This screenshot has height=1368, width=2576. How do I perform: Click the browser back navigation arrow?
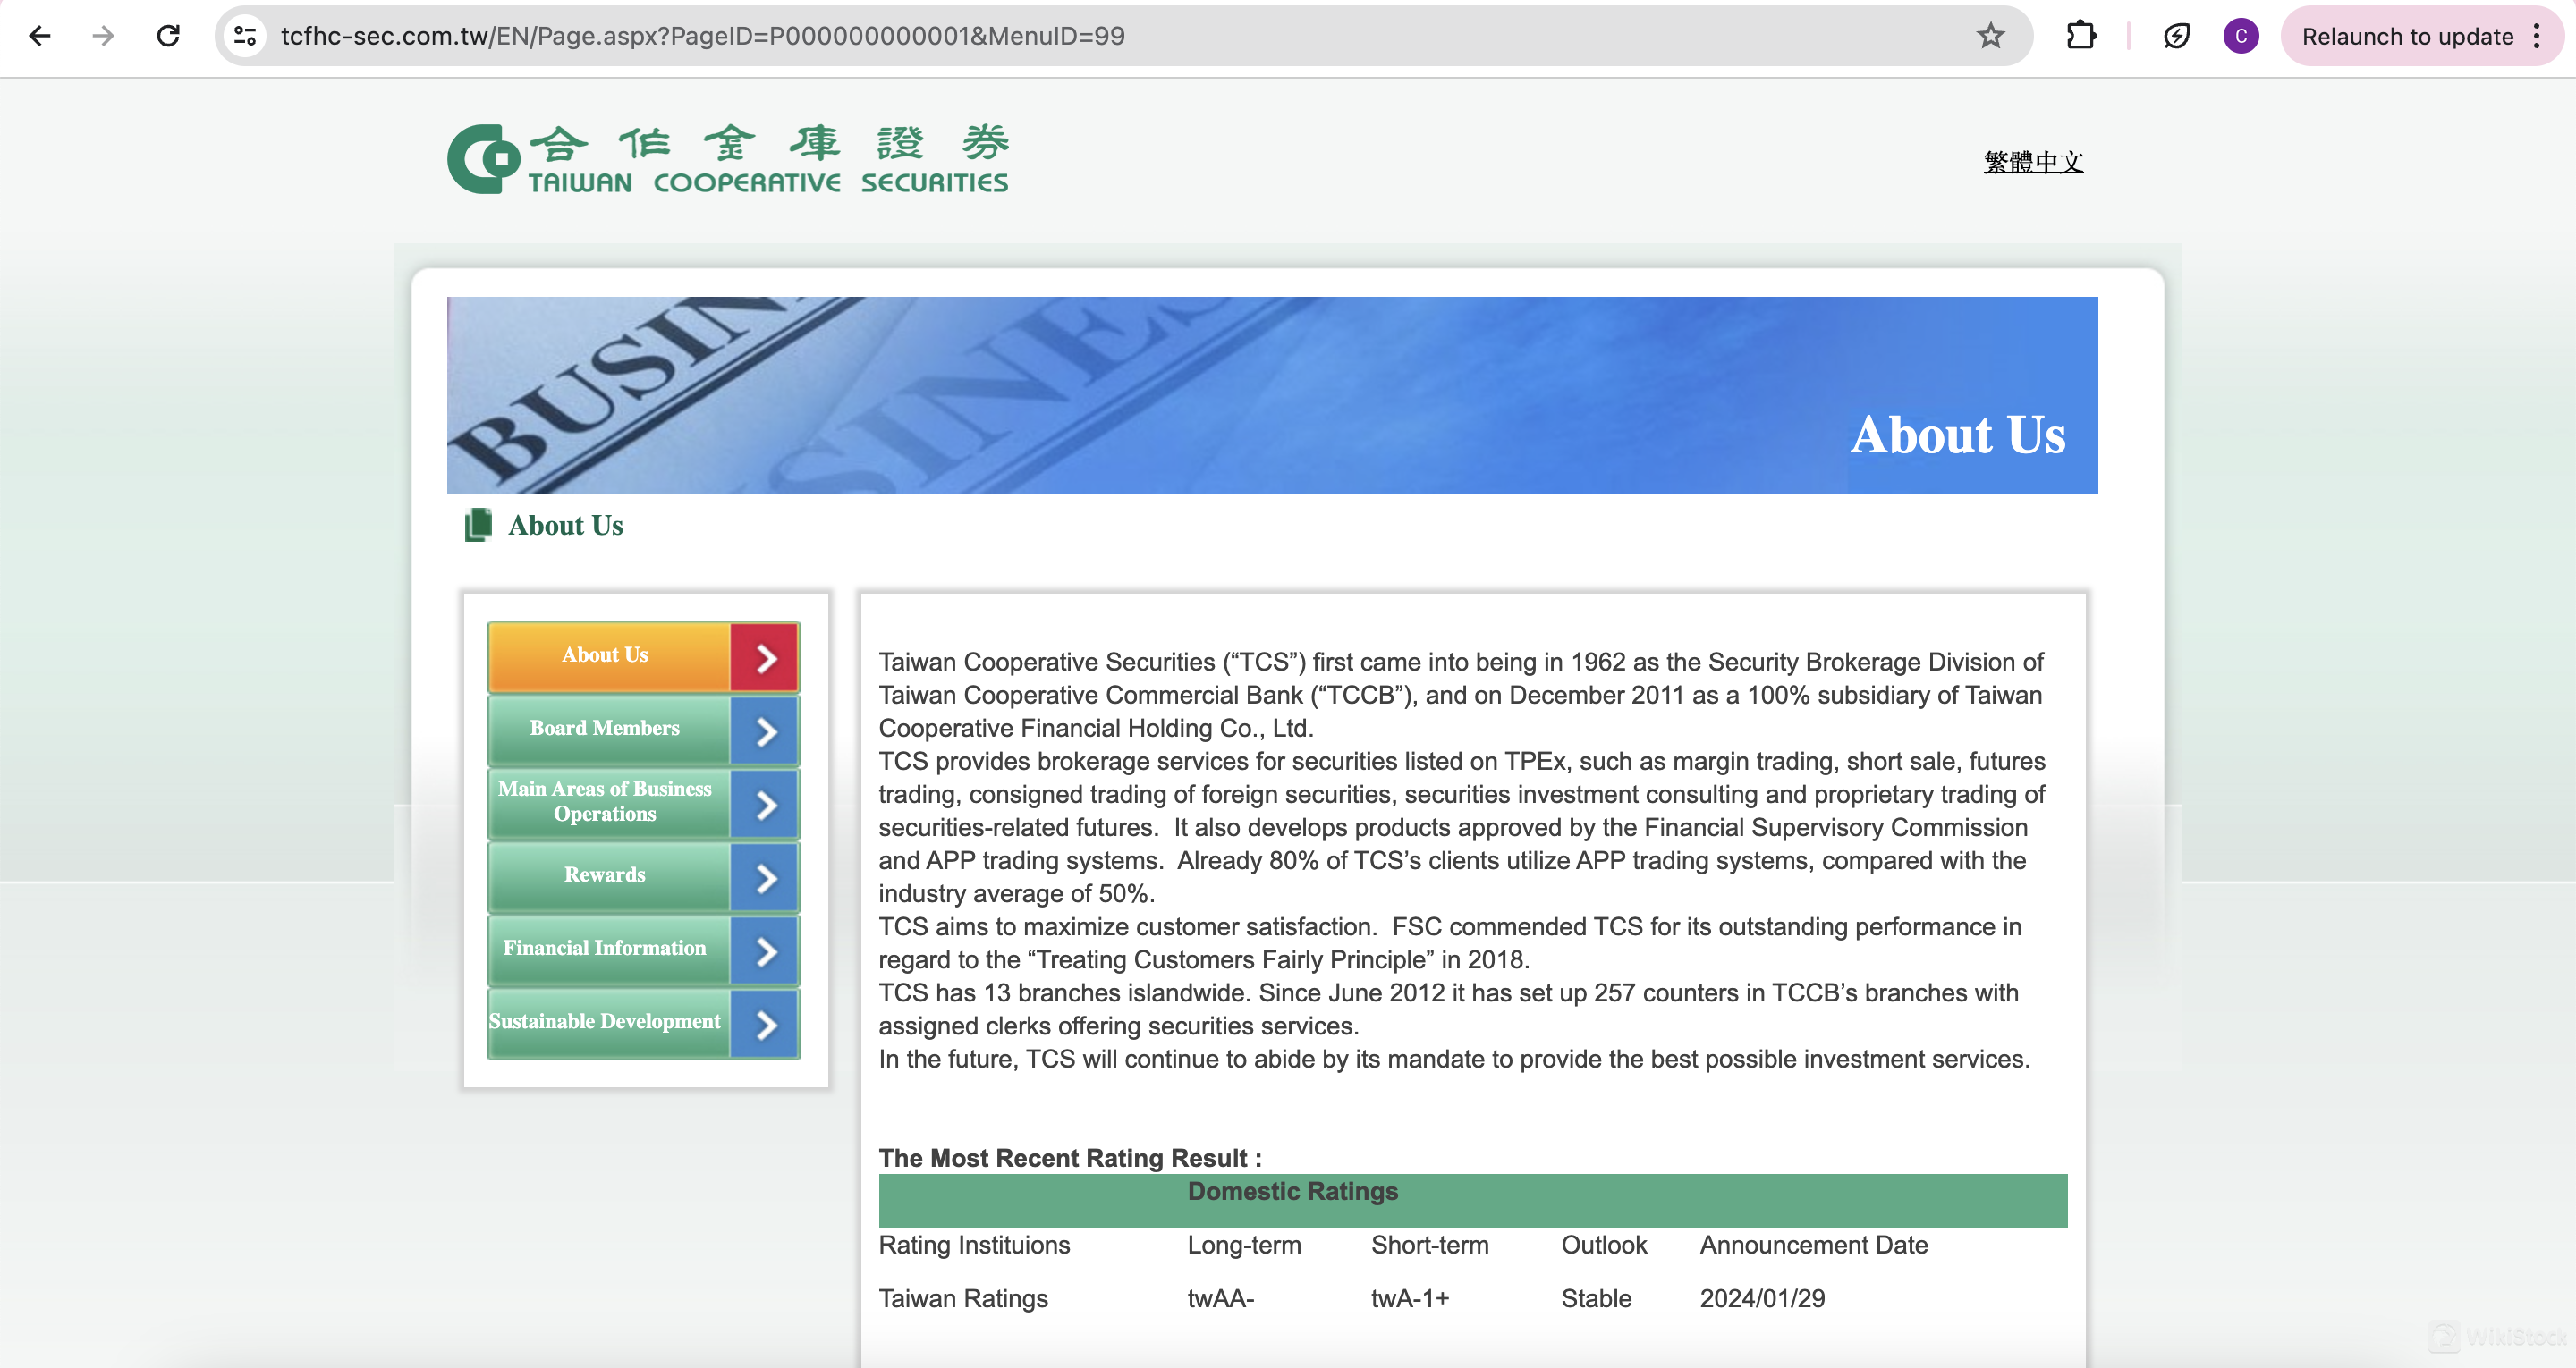(x=39, y=36)
